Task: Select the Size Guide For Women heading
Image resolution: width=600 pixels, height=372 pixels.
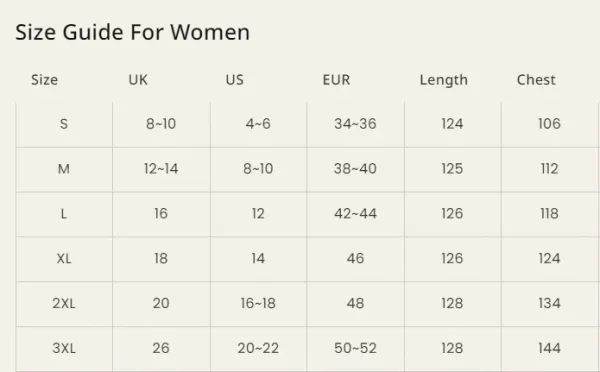Action: click(x=132, y=32)
